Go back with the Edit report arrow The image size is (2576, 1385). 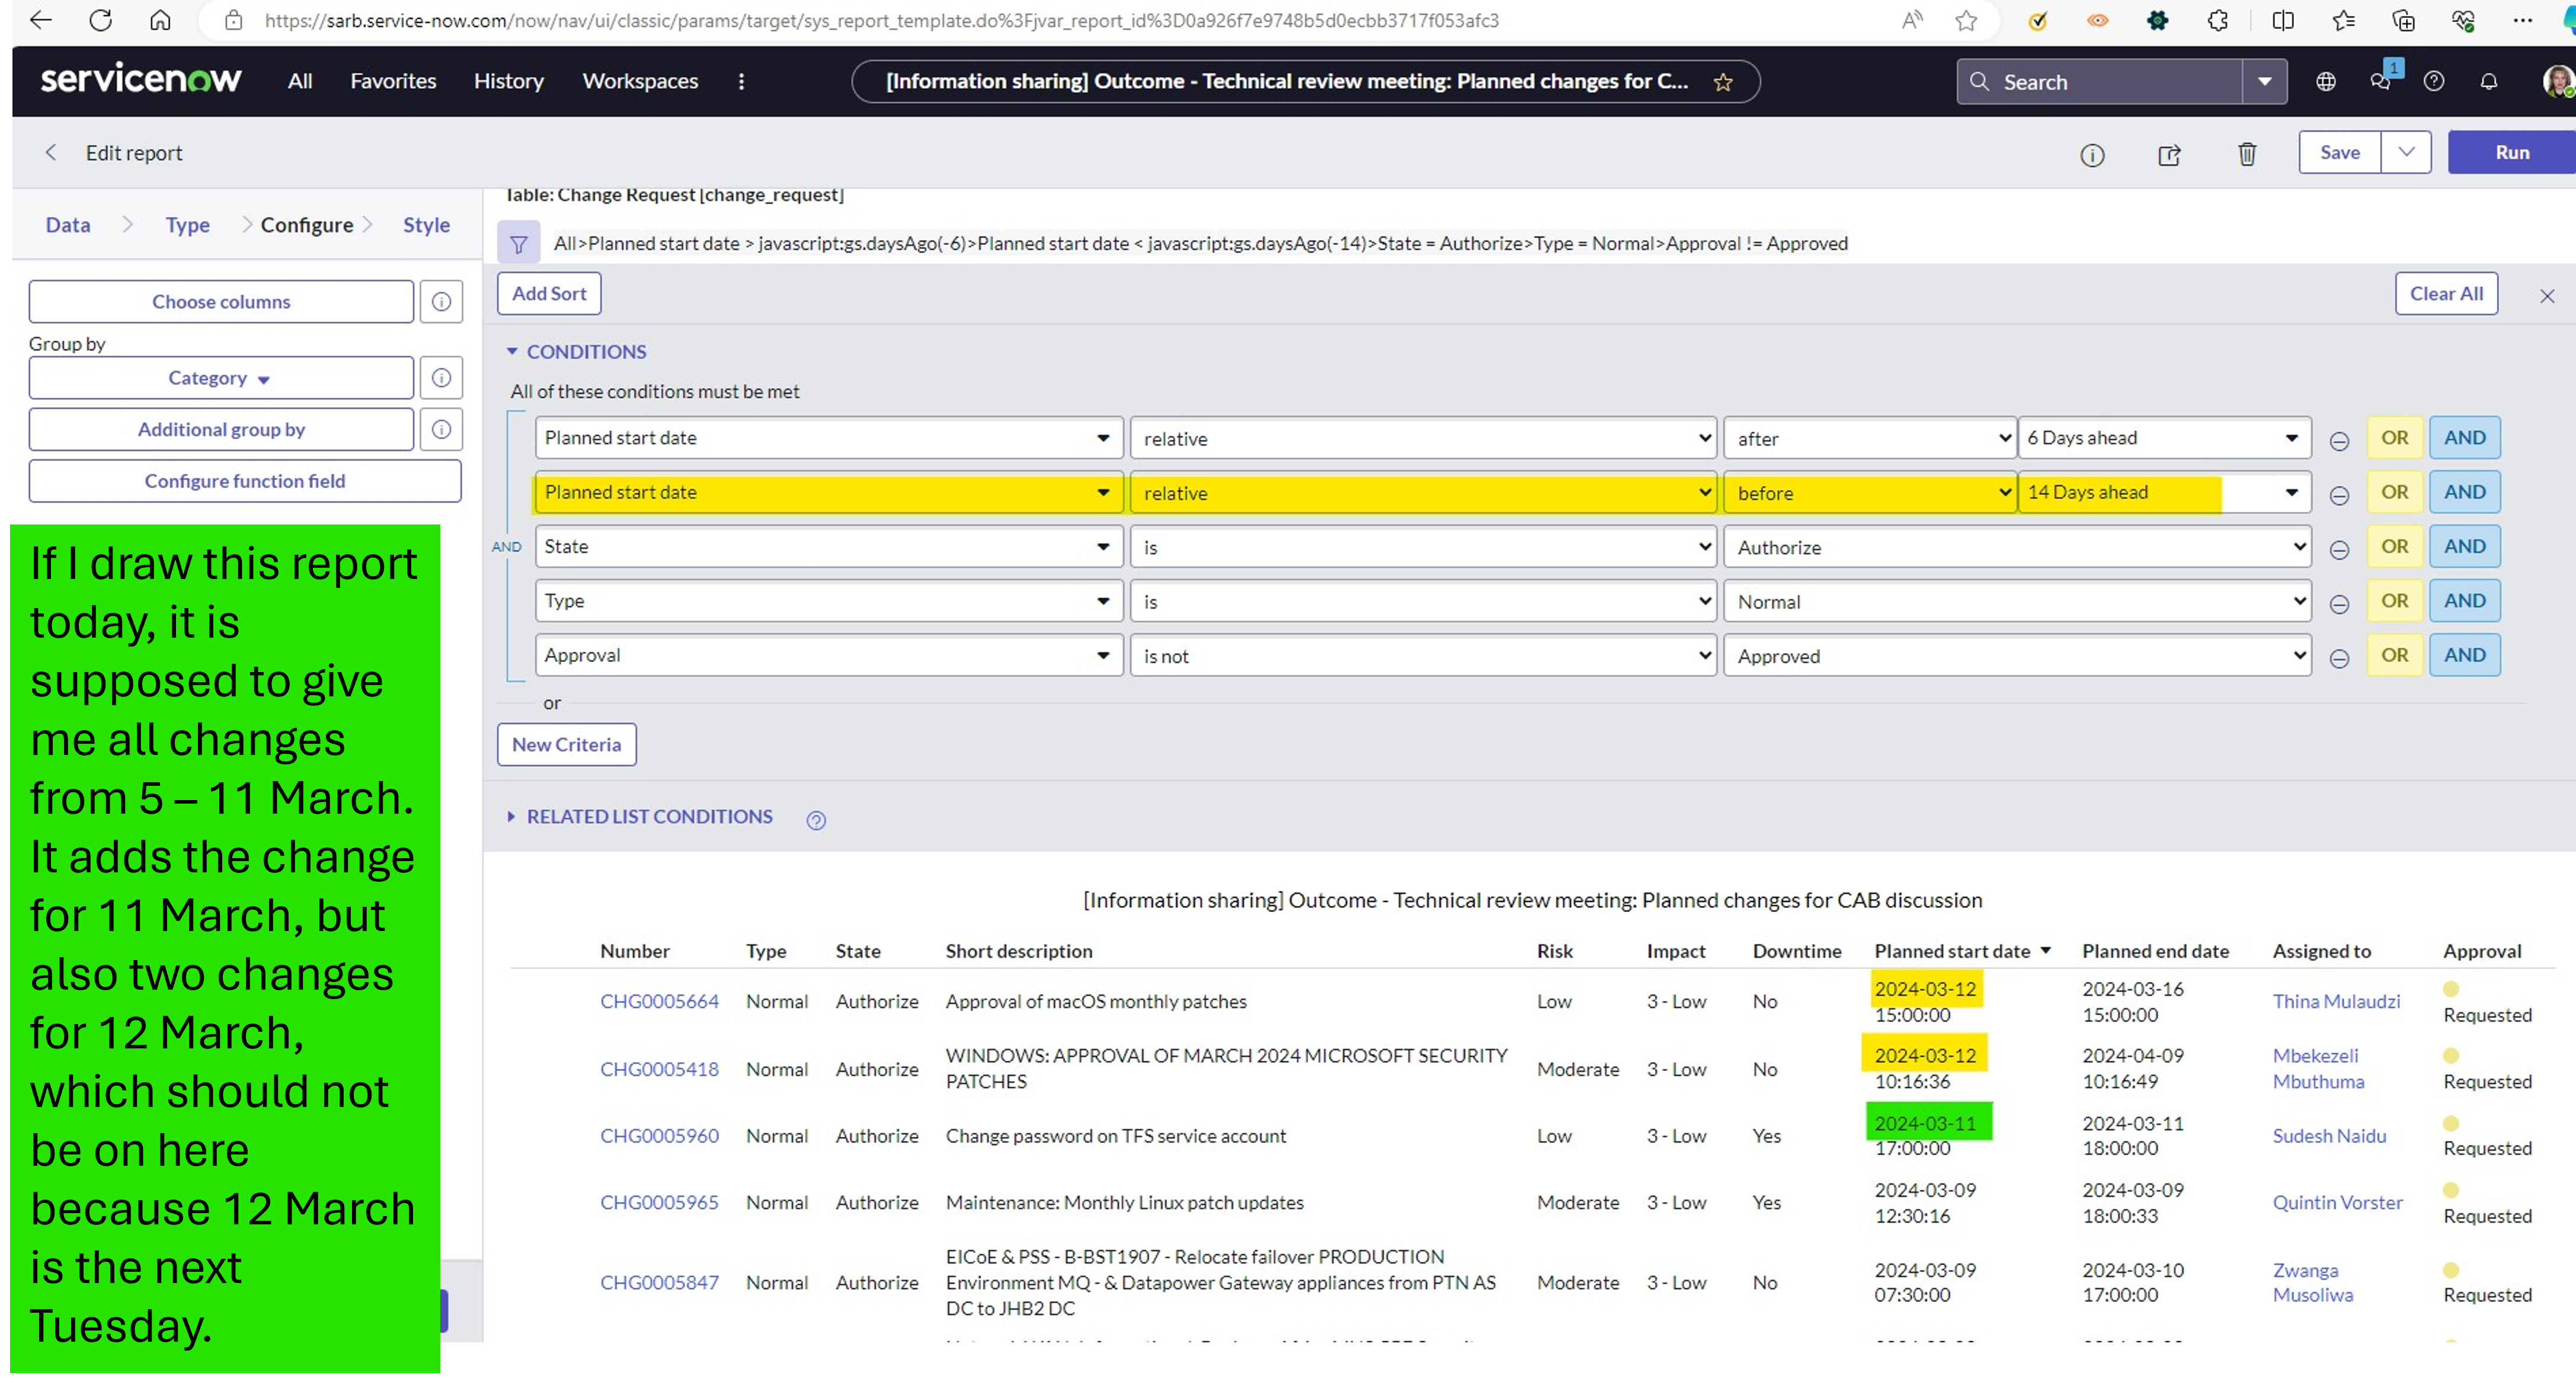(51, 153)
